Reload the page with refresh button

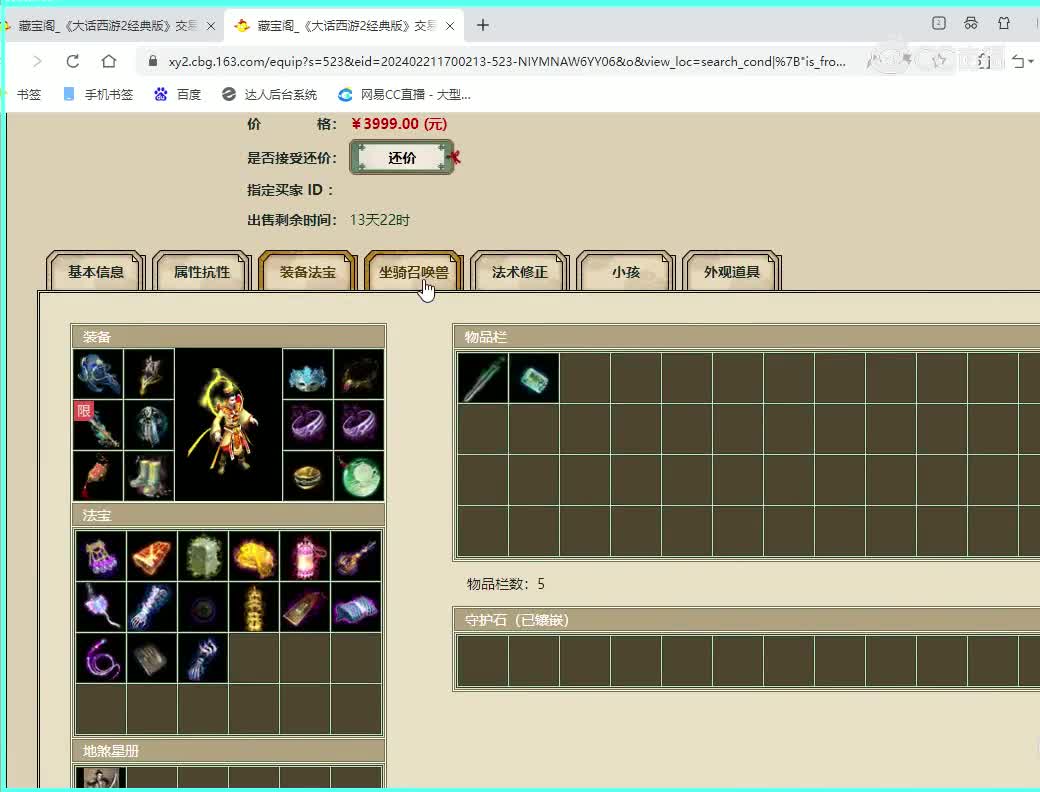pyautogui.click(x=73, y=61)
